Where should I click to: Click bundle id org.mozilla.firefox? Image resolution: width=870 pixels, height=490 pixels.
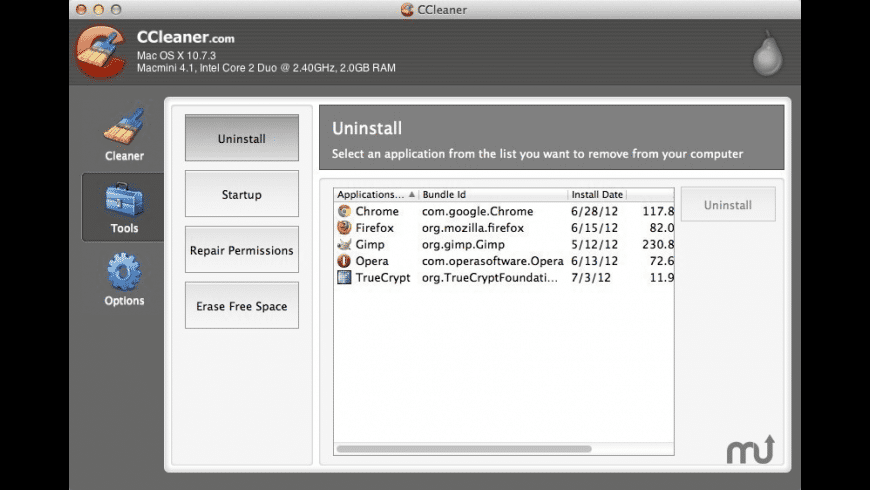[x=473, y=228]
